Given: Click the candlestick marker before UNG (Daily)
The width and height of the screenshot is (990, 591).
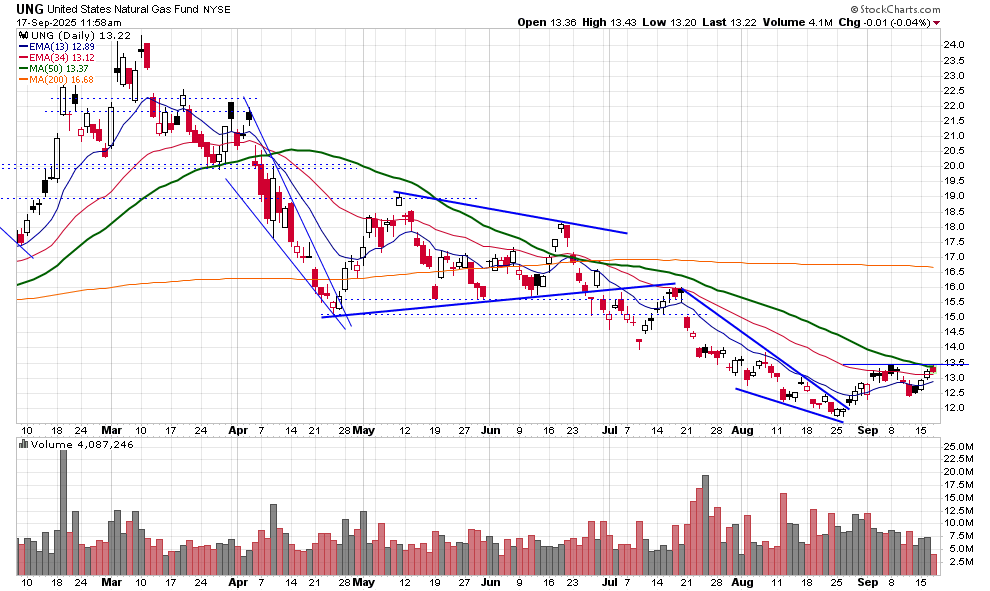Looking at the screenshot, I should pos(25,35).
